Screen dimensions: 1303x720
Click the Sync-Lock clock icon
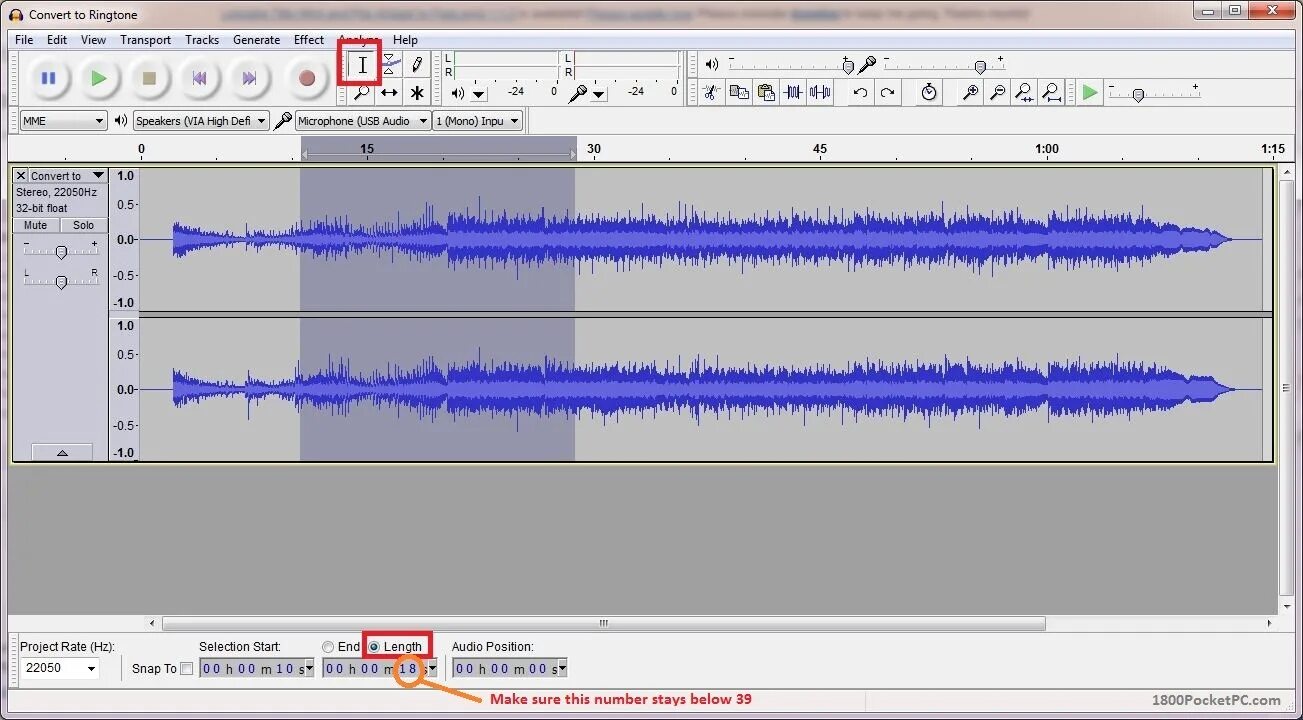pos(929,92)
